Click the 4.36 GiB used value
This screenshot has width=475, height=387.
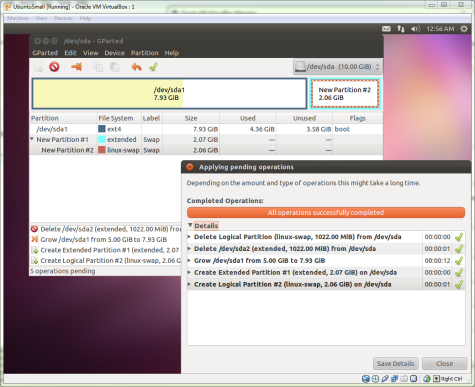[x=262, y=129]
